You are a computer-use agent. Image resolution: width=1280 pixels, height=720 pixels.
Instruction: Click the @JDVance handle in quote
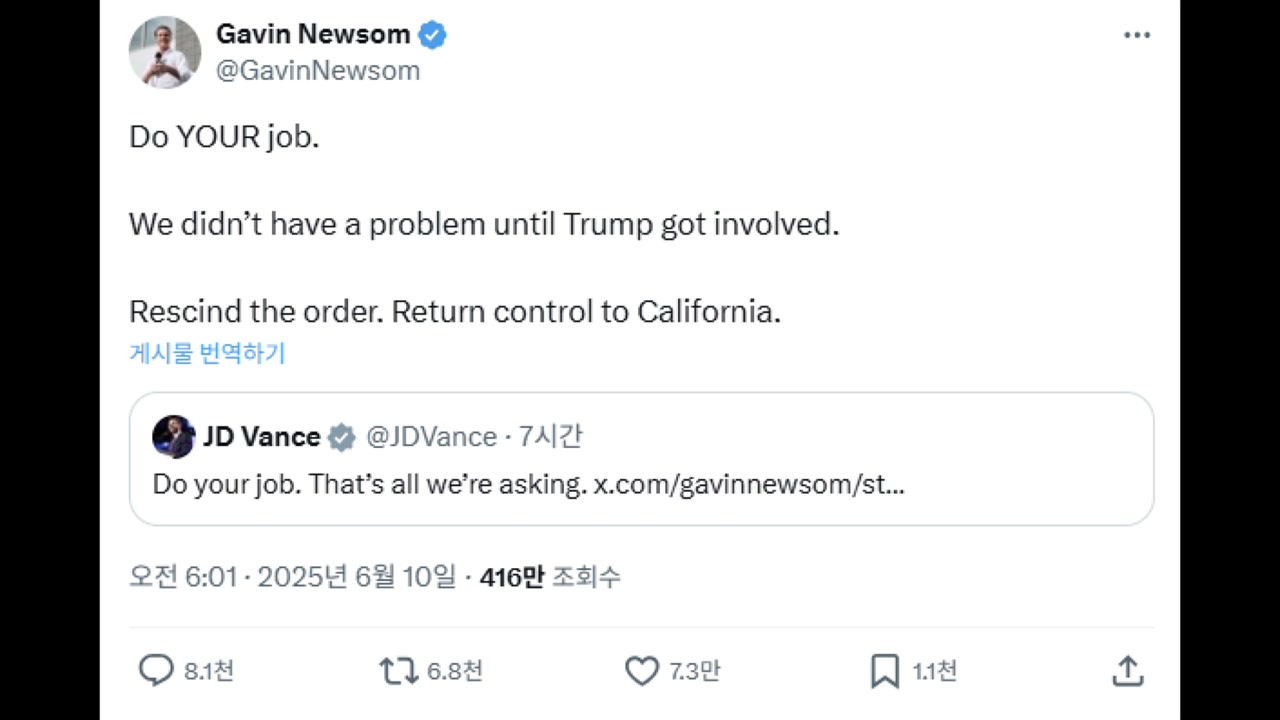click(431, 437)
